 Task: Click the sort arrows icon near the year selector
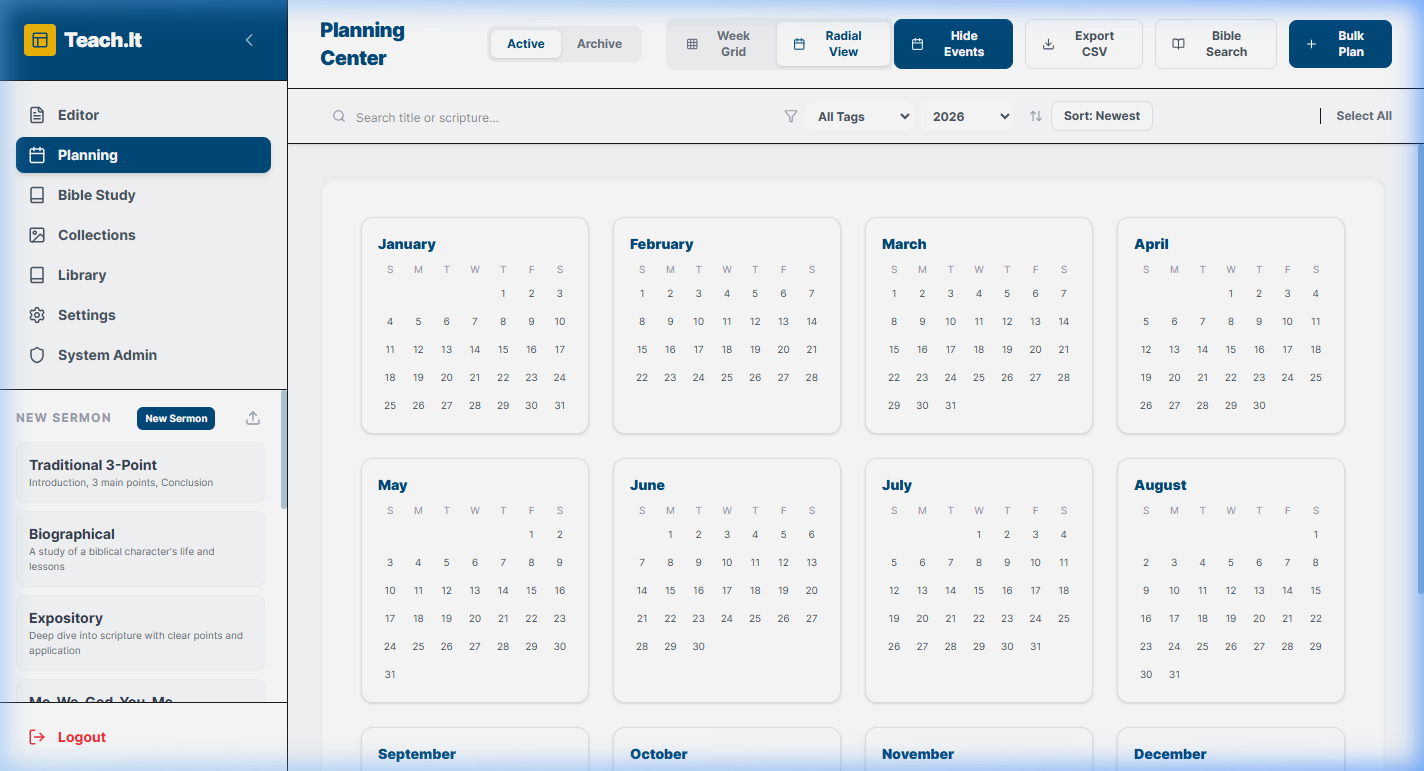click(1035, 116)
